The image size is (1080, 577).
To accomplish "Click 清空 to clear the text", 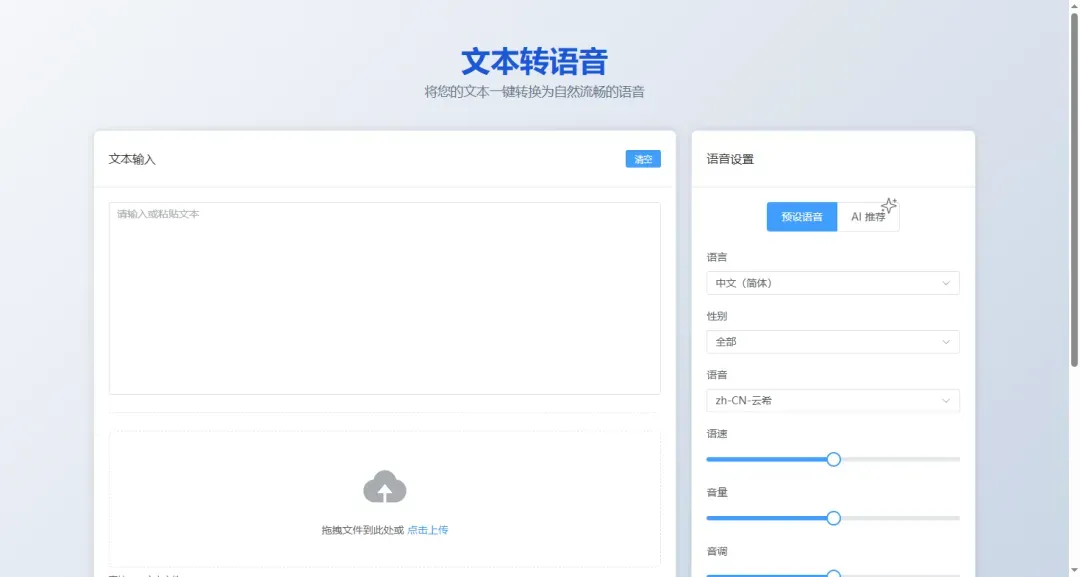I will click(642, 158).
